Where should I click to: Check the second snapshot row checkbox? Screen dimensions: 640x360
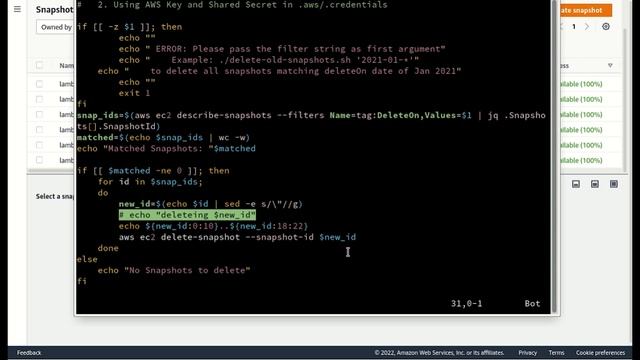[39, 99]
